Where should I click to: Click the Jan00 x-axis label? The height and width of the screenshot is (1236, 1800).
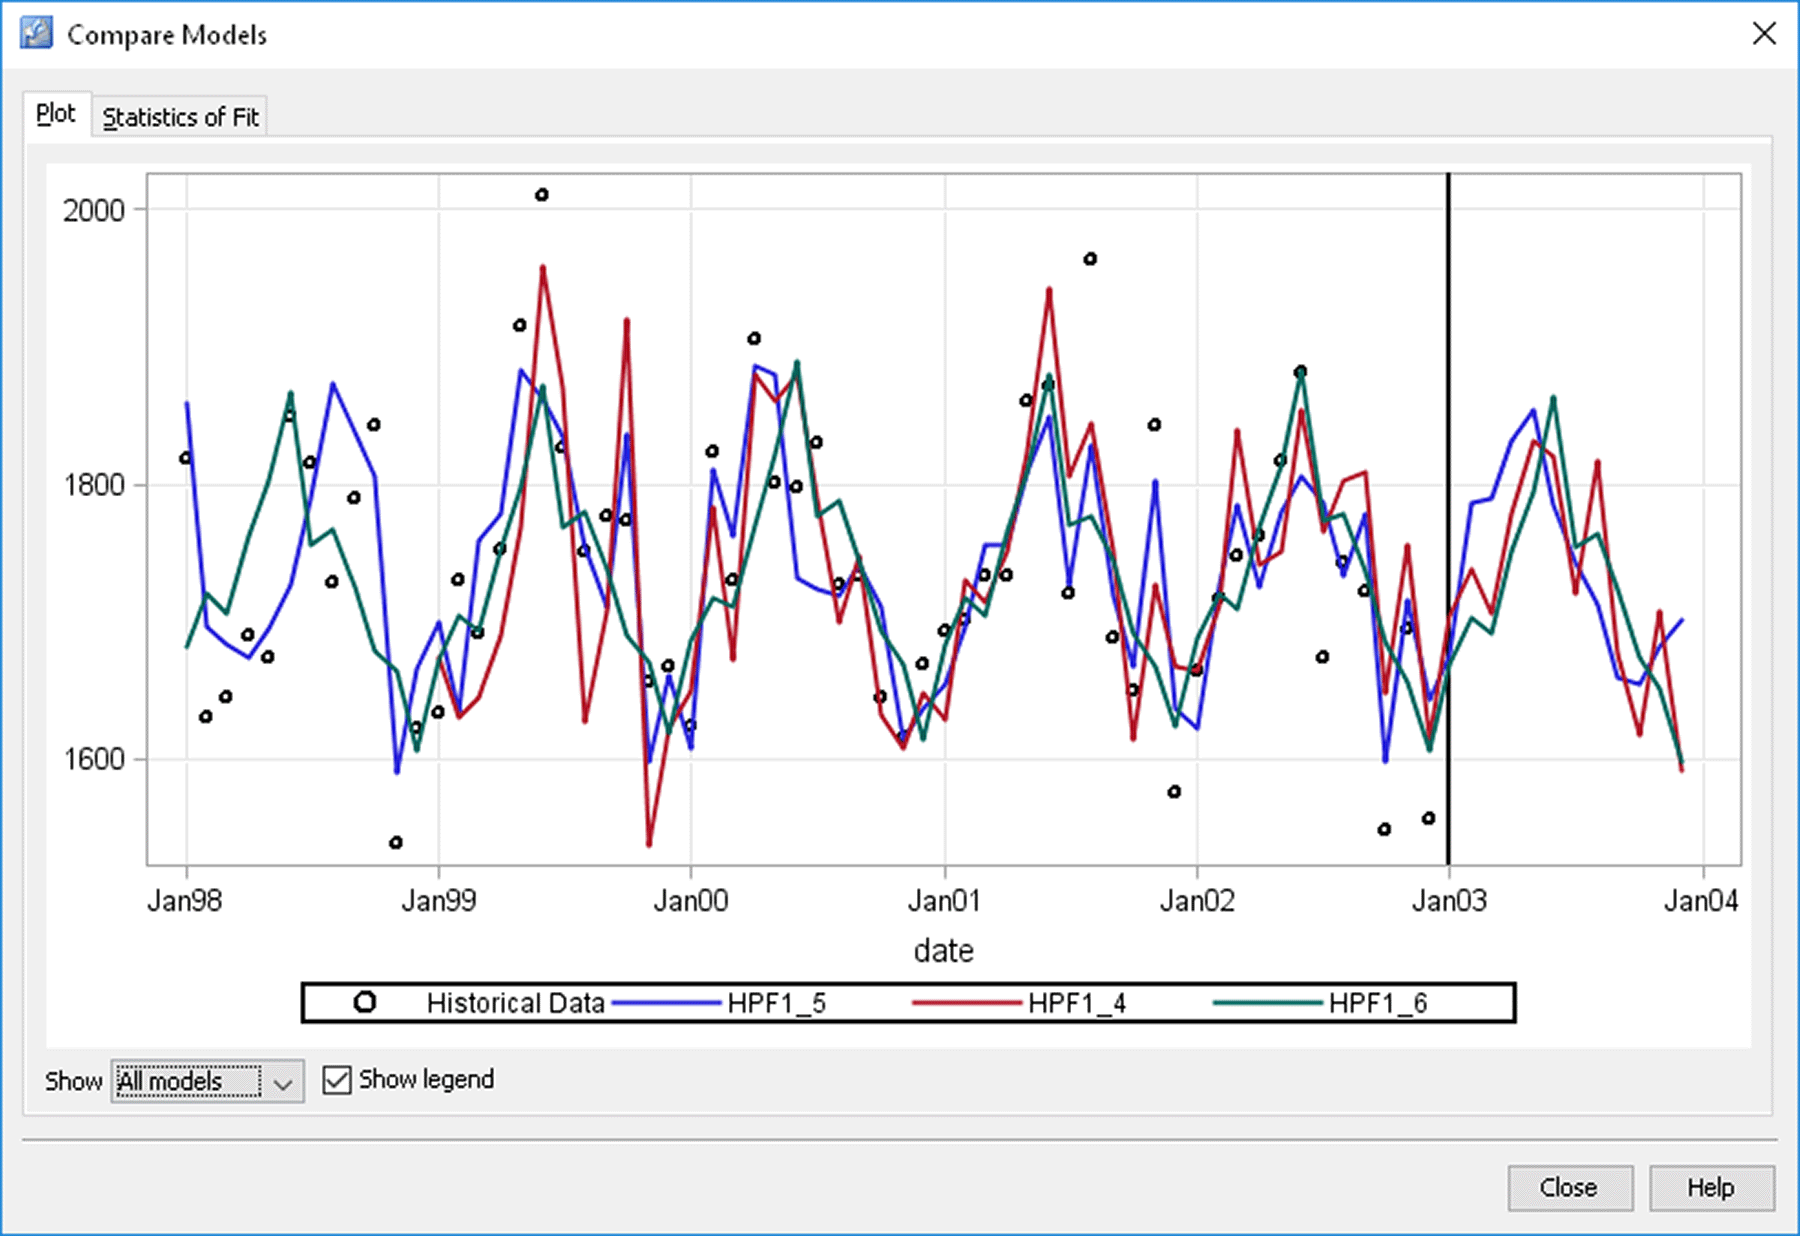691,901
